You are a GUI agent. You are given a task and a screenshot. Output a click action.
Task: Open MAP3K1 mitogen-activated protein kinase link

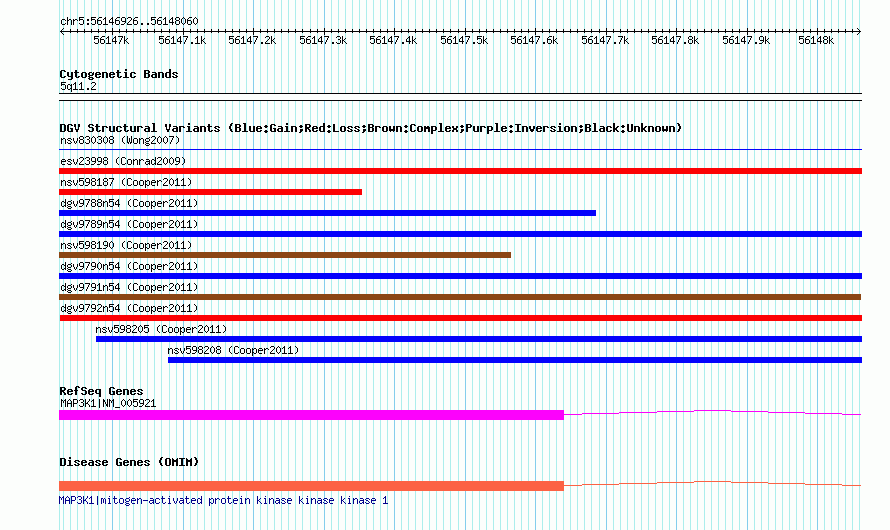coord(223,500)
